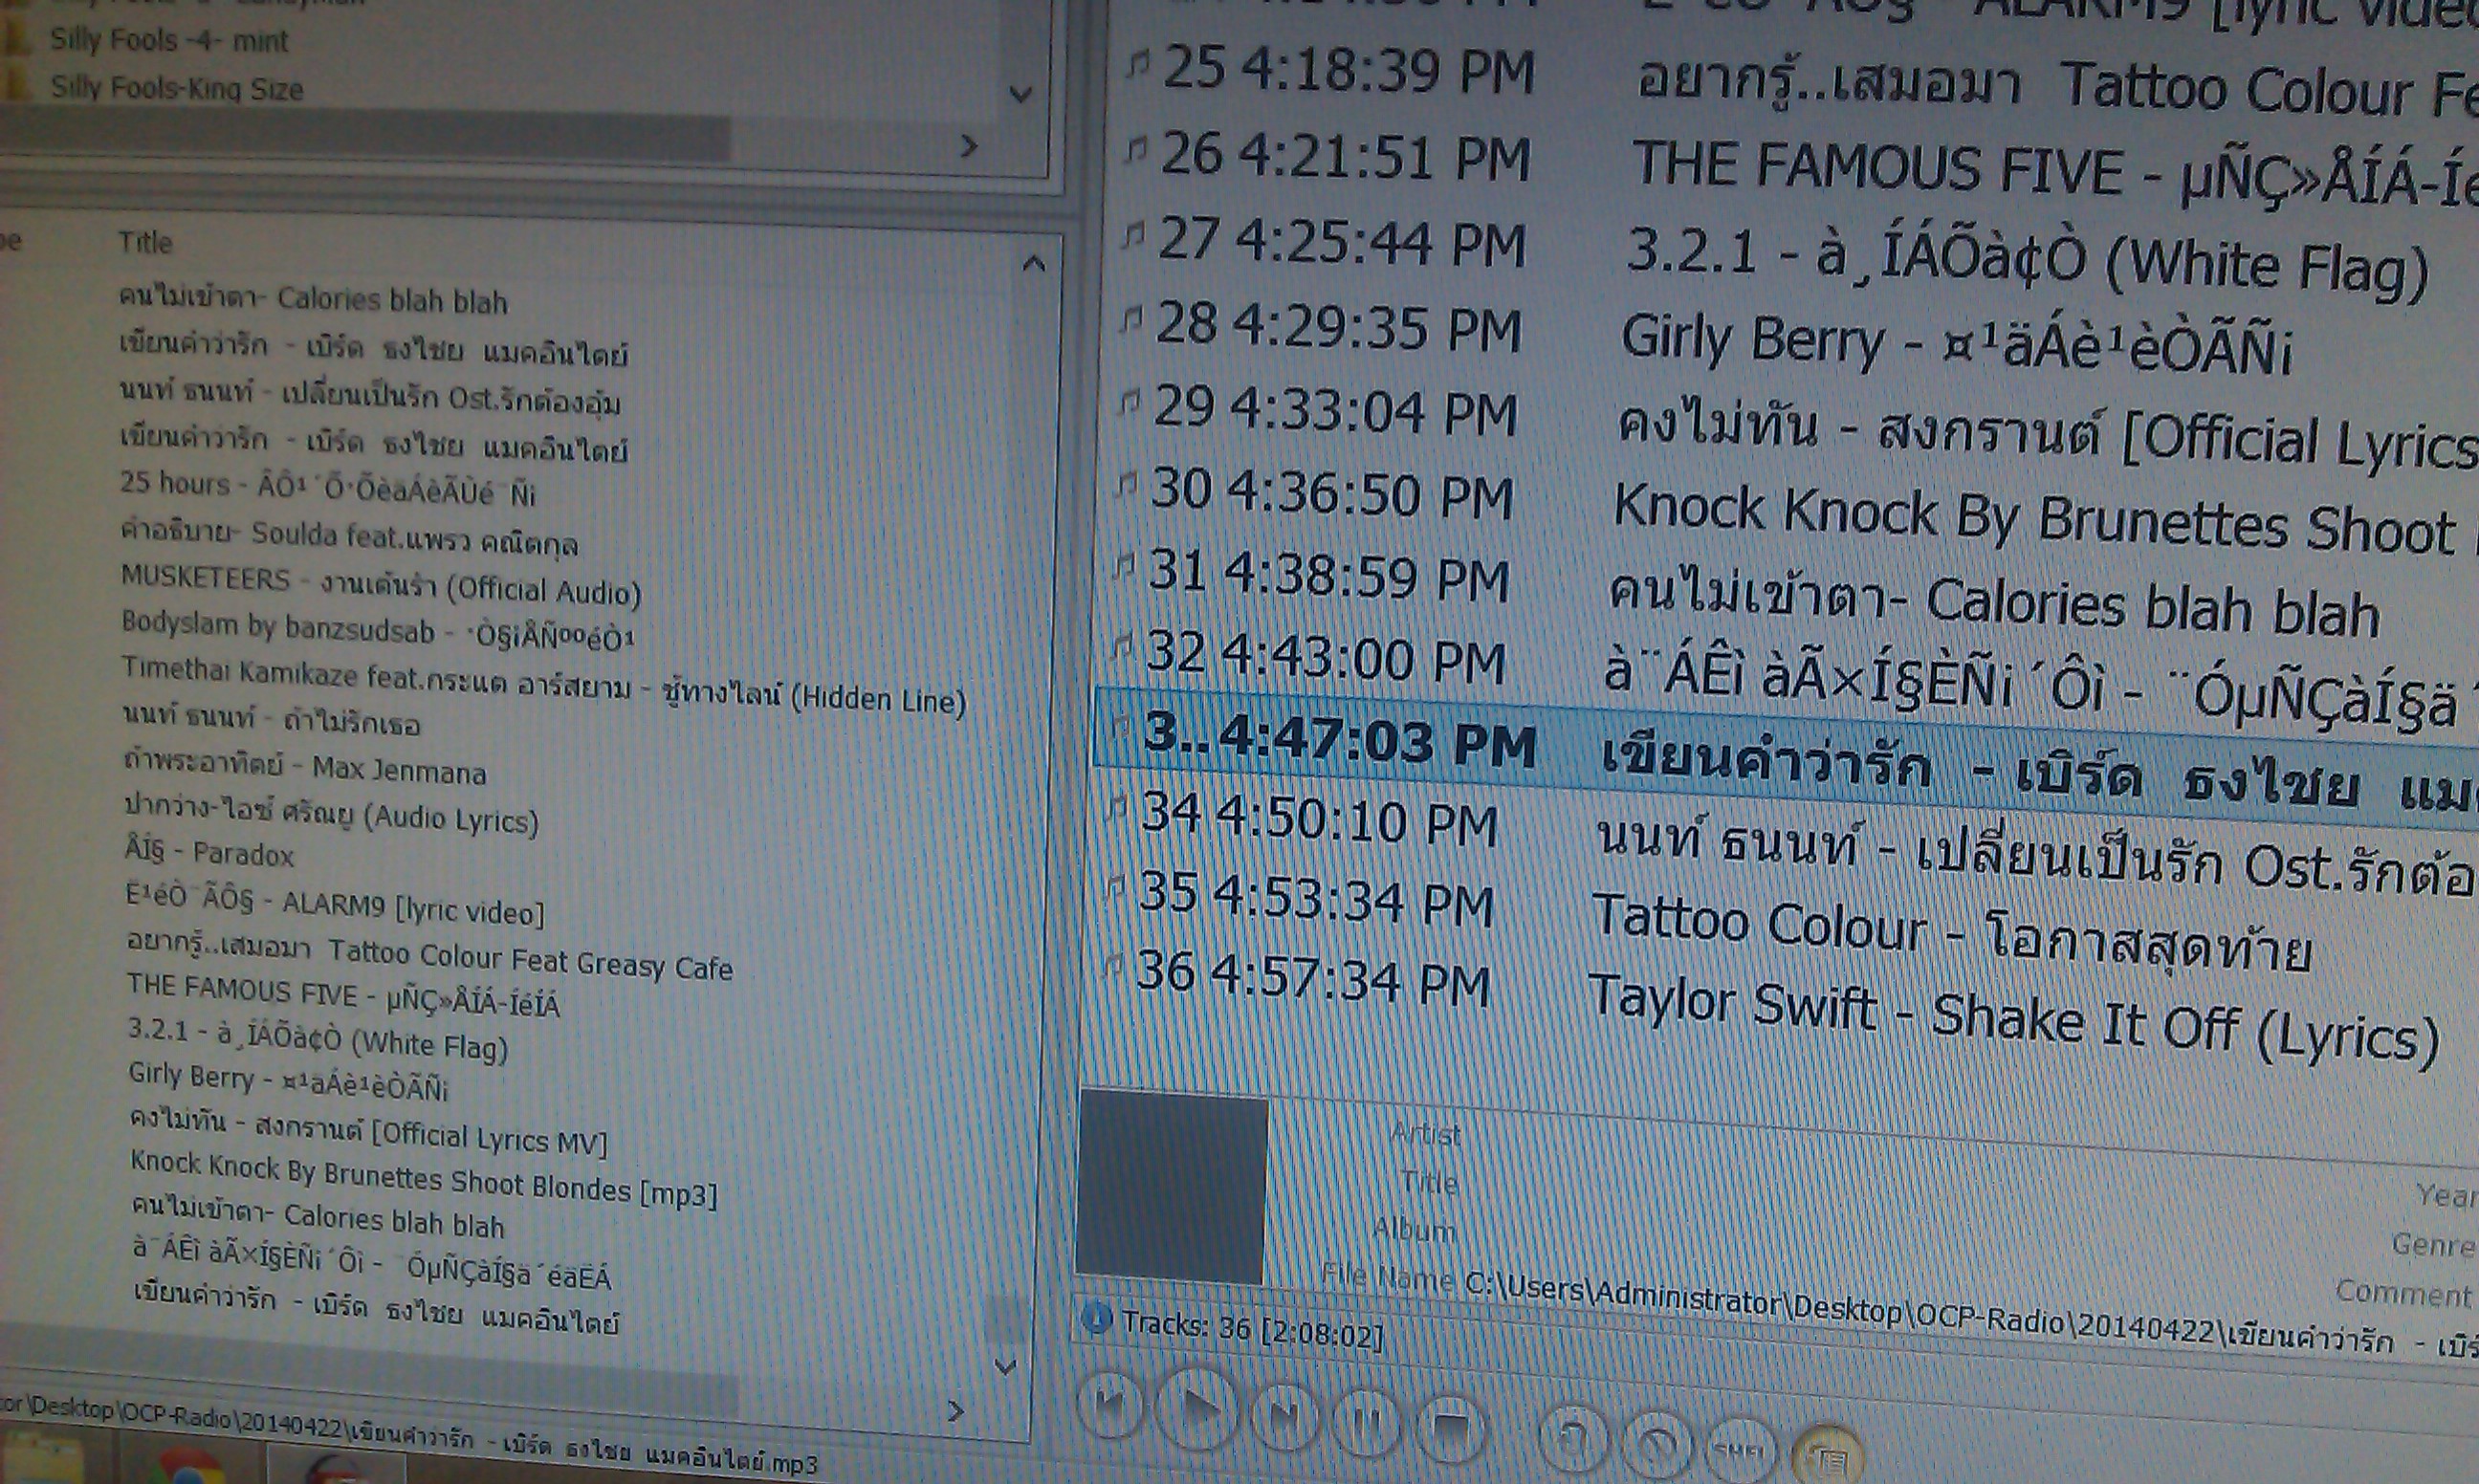Click down arrow of folder panel scrollbar
This screenshot has height=1484, width=2479.
[1020, 95]
